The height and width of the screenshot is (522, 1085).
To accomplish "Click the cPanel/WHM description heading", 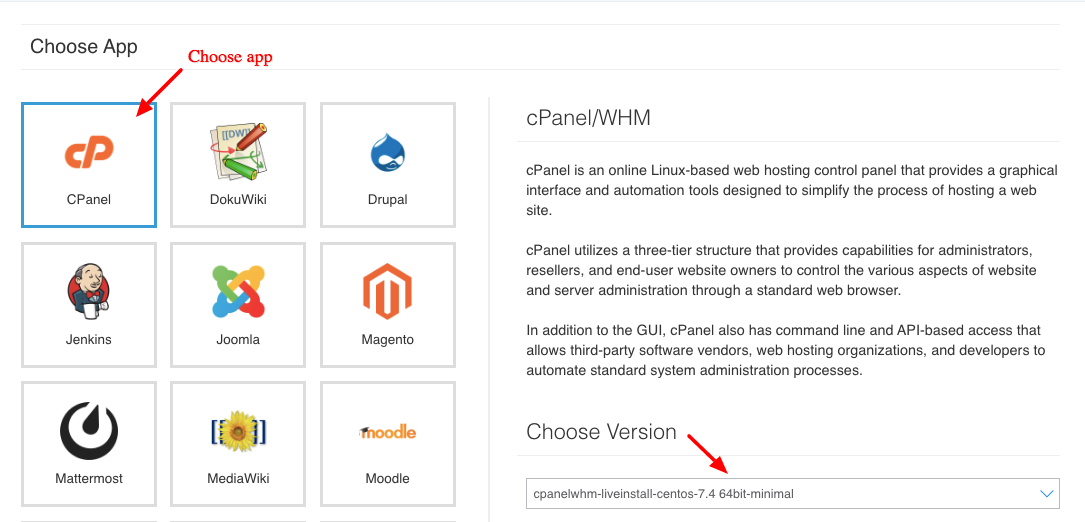I will (589, 118).
